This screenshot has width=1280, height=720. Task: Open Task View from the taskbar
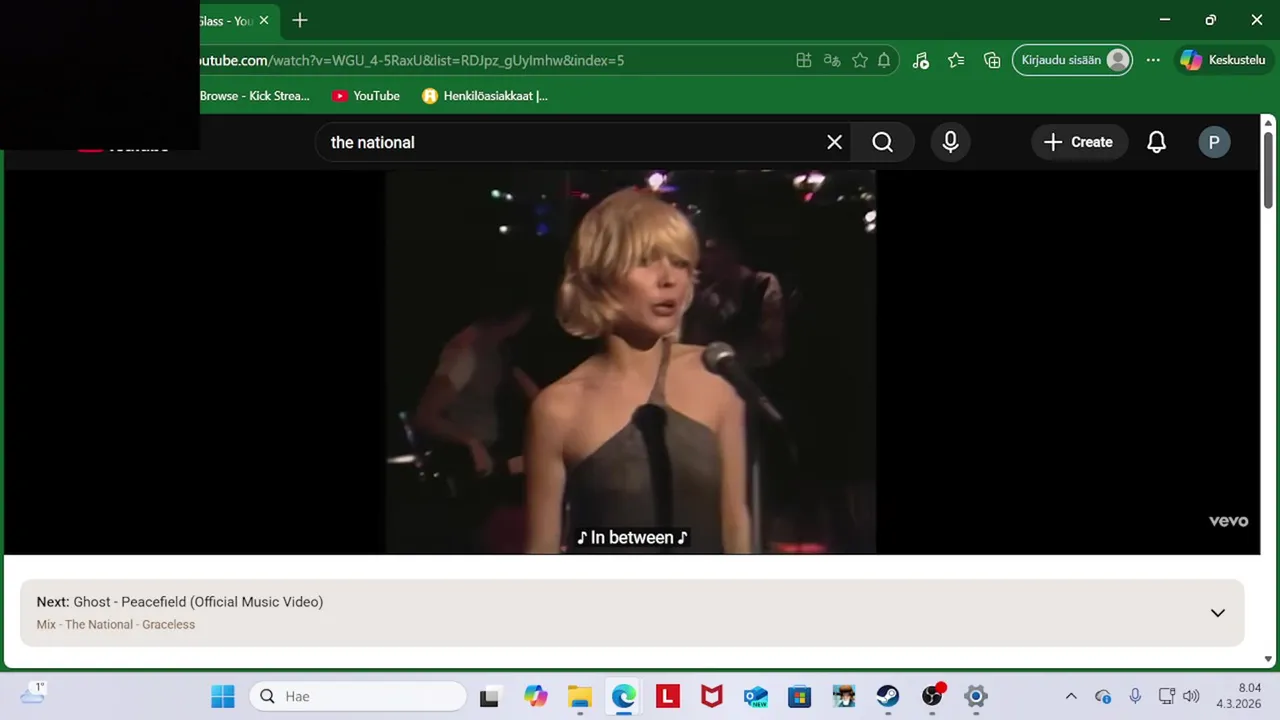point(489,697)
